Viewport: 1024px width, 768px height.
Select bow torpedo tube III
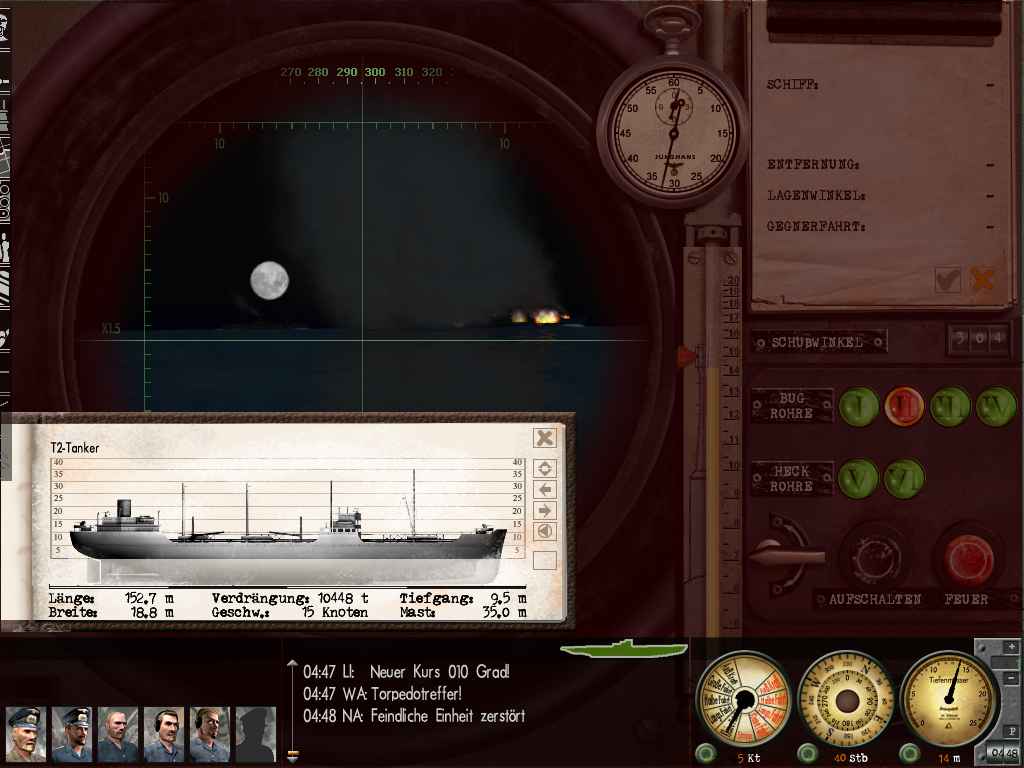click(950, 406)
